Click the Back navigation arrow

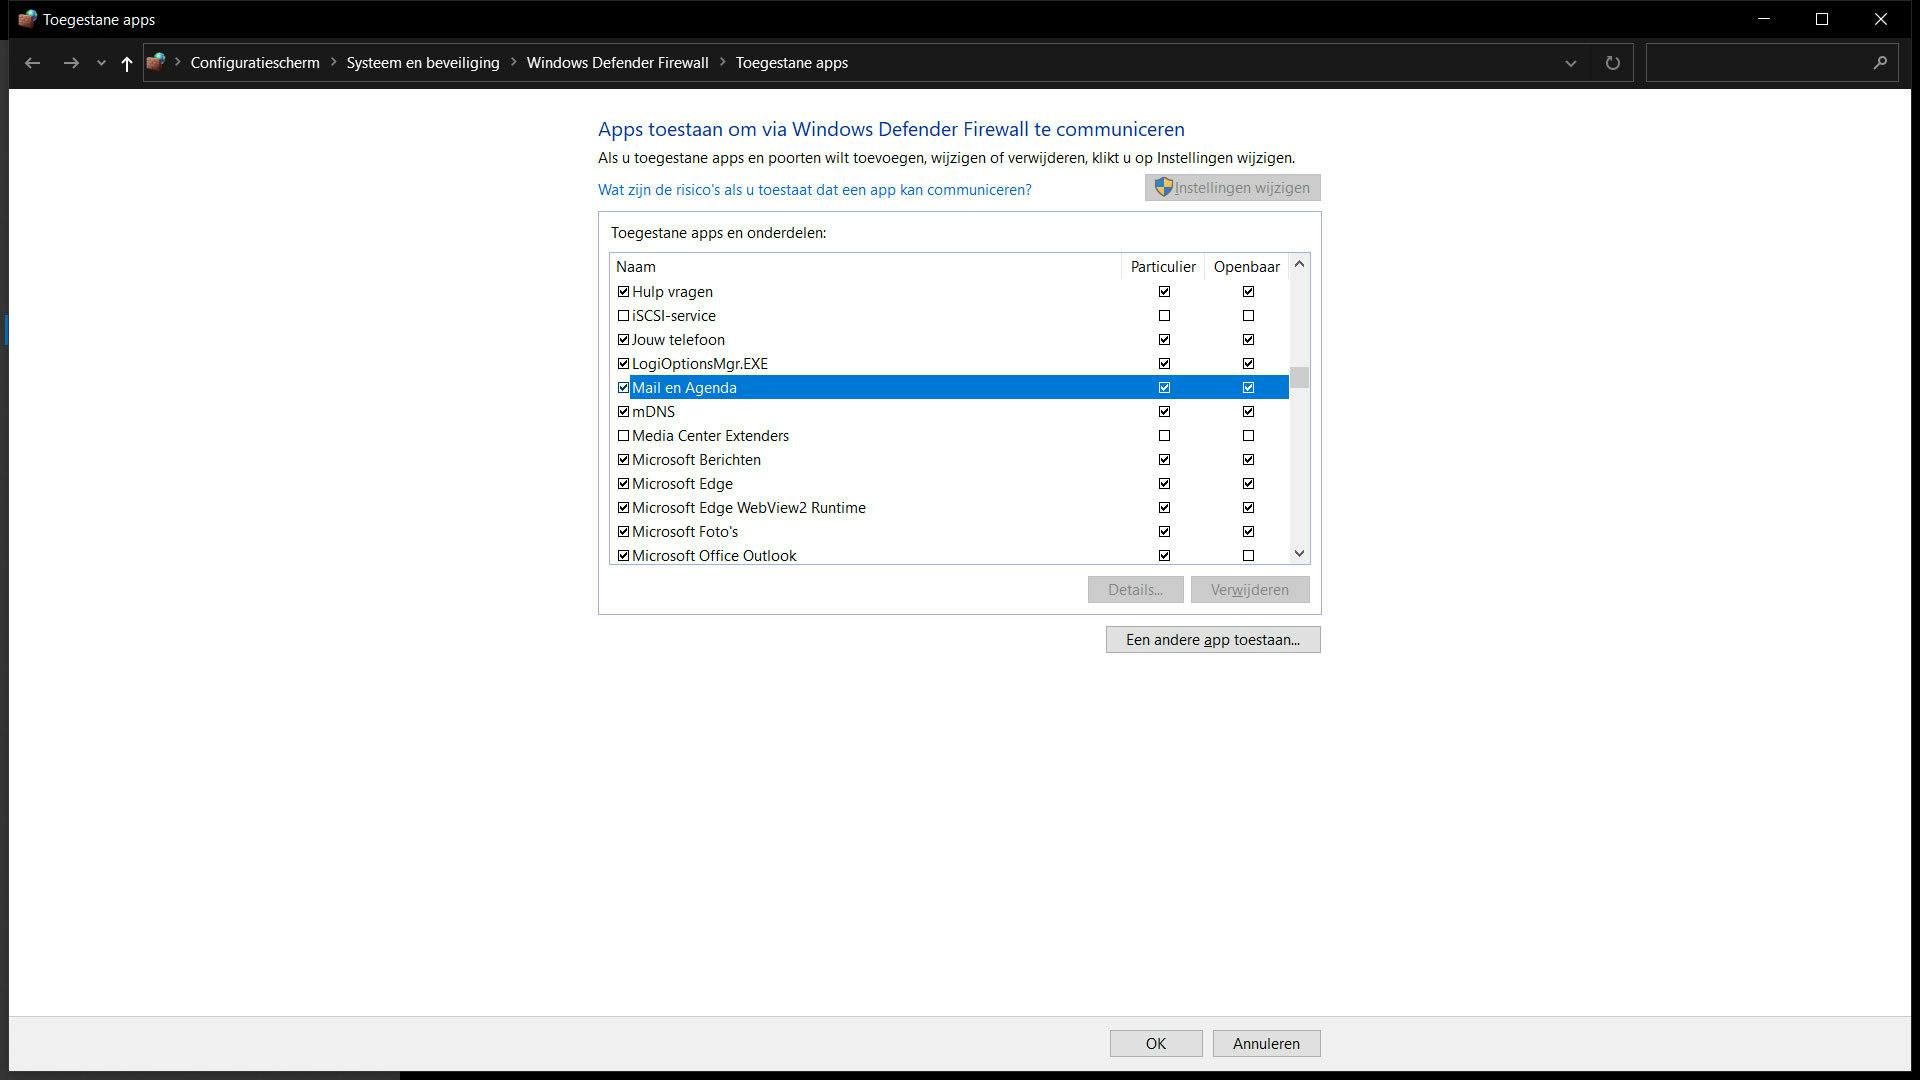(32, 63)
